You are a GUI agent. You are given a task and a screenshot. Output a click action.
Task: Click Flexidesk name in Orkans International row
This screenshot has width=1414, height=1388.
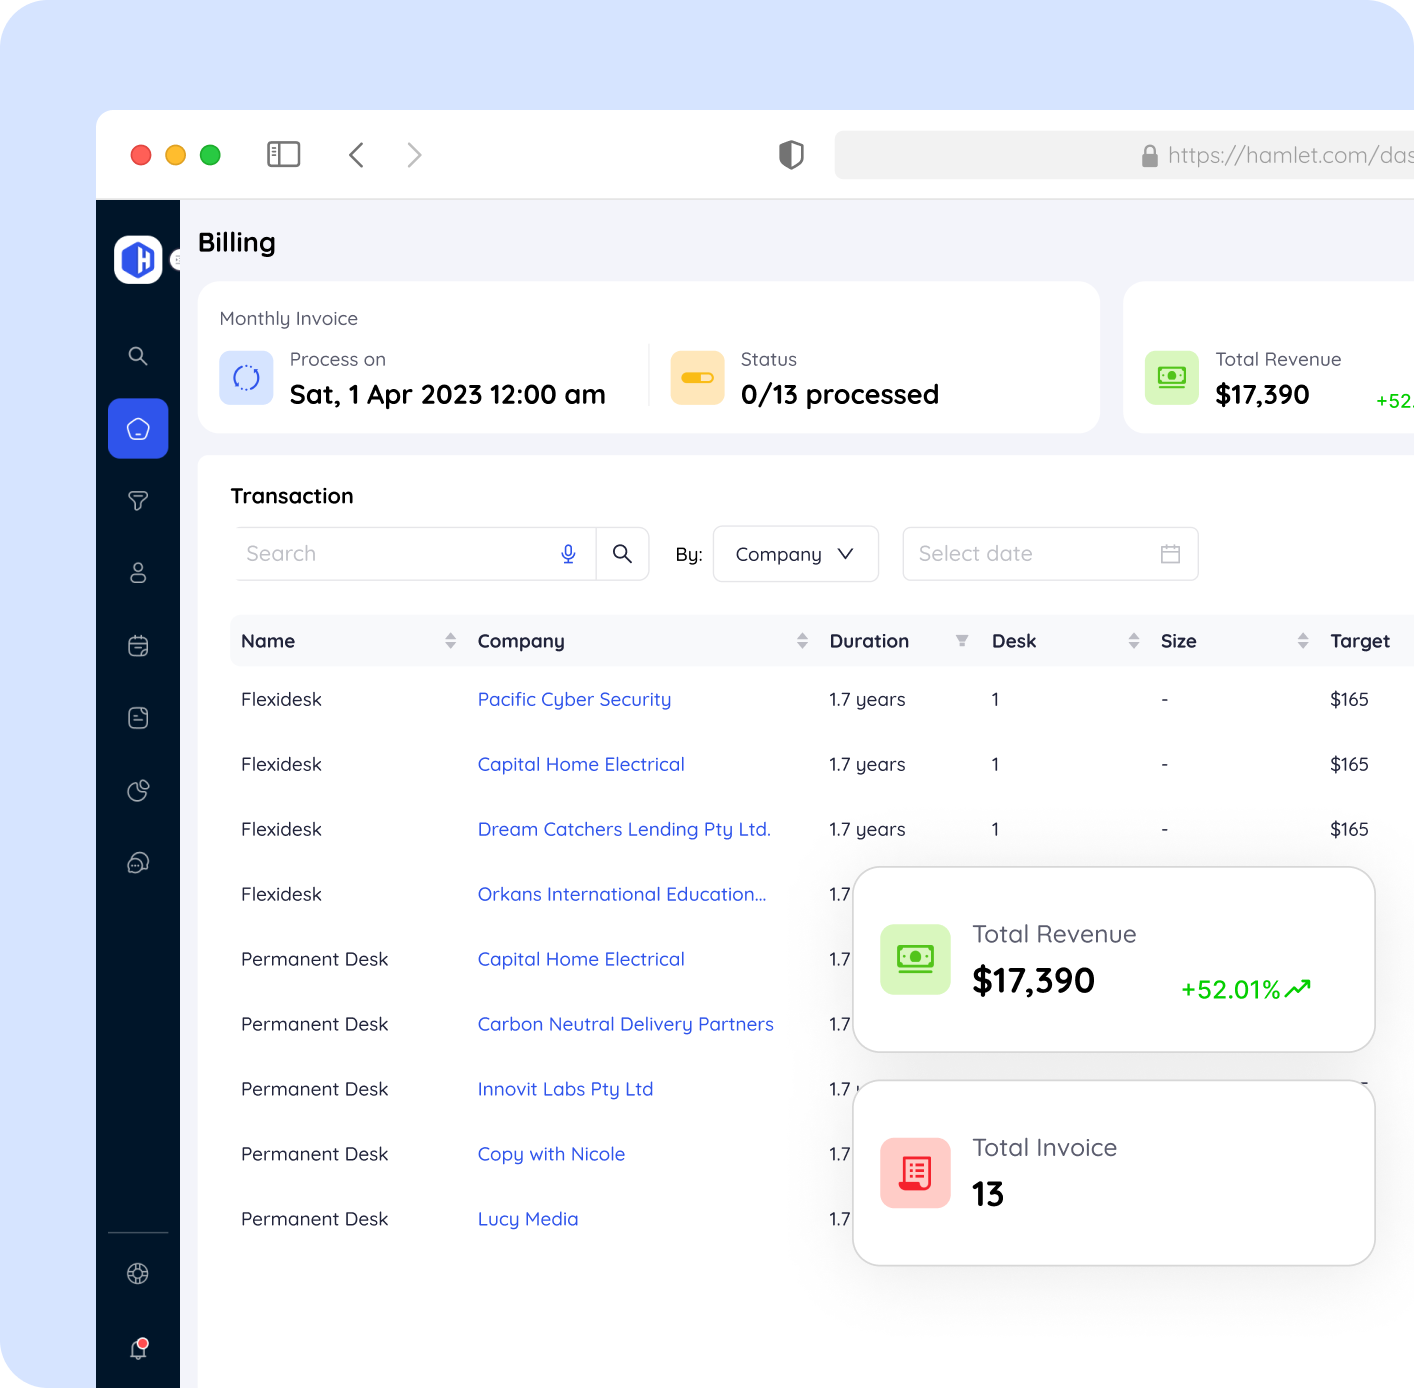[x=281, y=894]
